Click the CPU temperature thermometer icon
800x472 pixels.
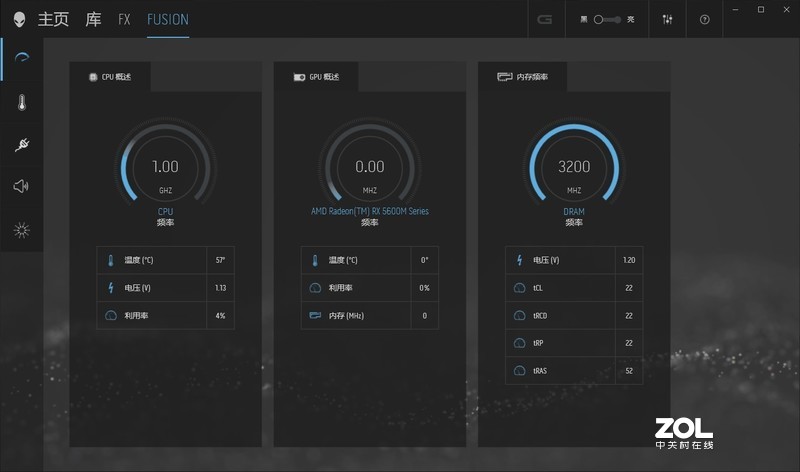point(111,260)
